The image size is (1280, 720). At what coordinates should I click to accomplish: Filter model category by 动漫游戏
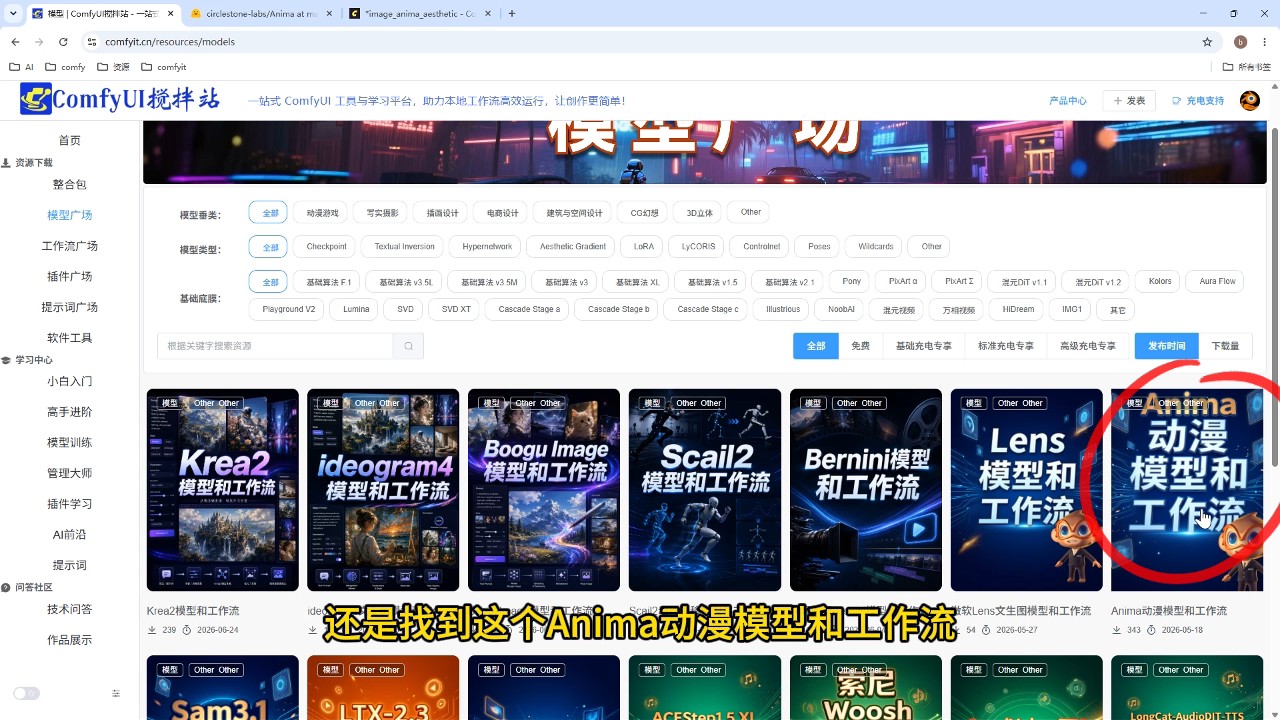pos(322,213)
